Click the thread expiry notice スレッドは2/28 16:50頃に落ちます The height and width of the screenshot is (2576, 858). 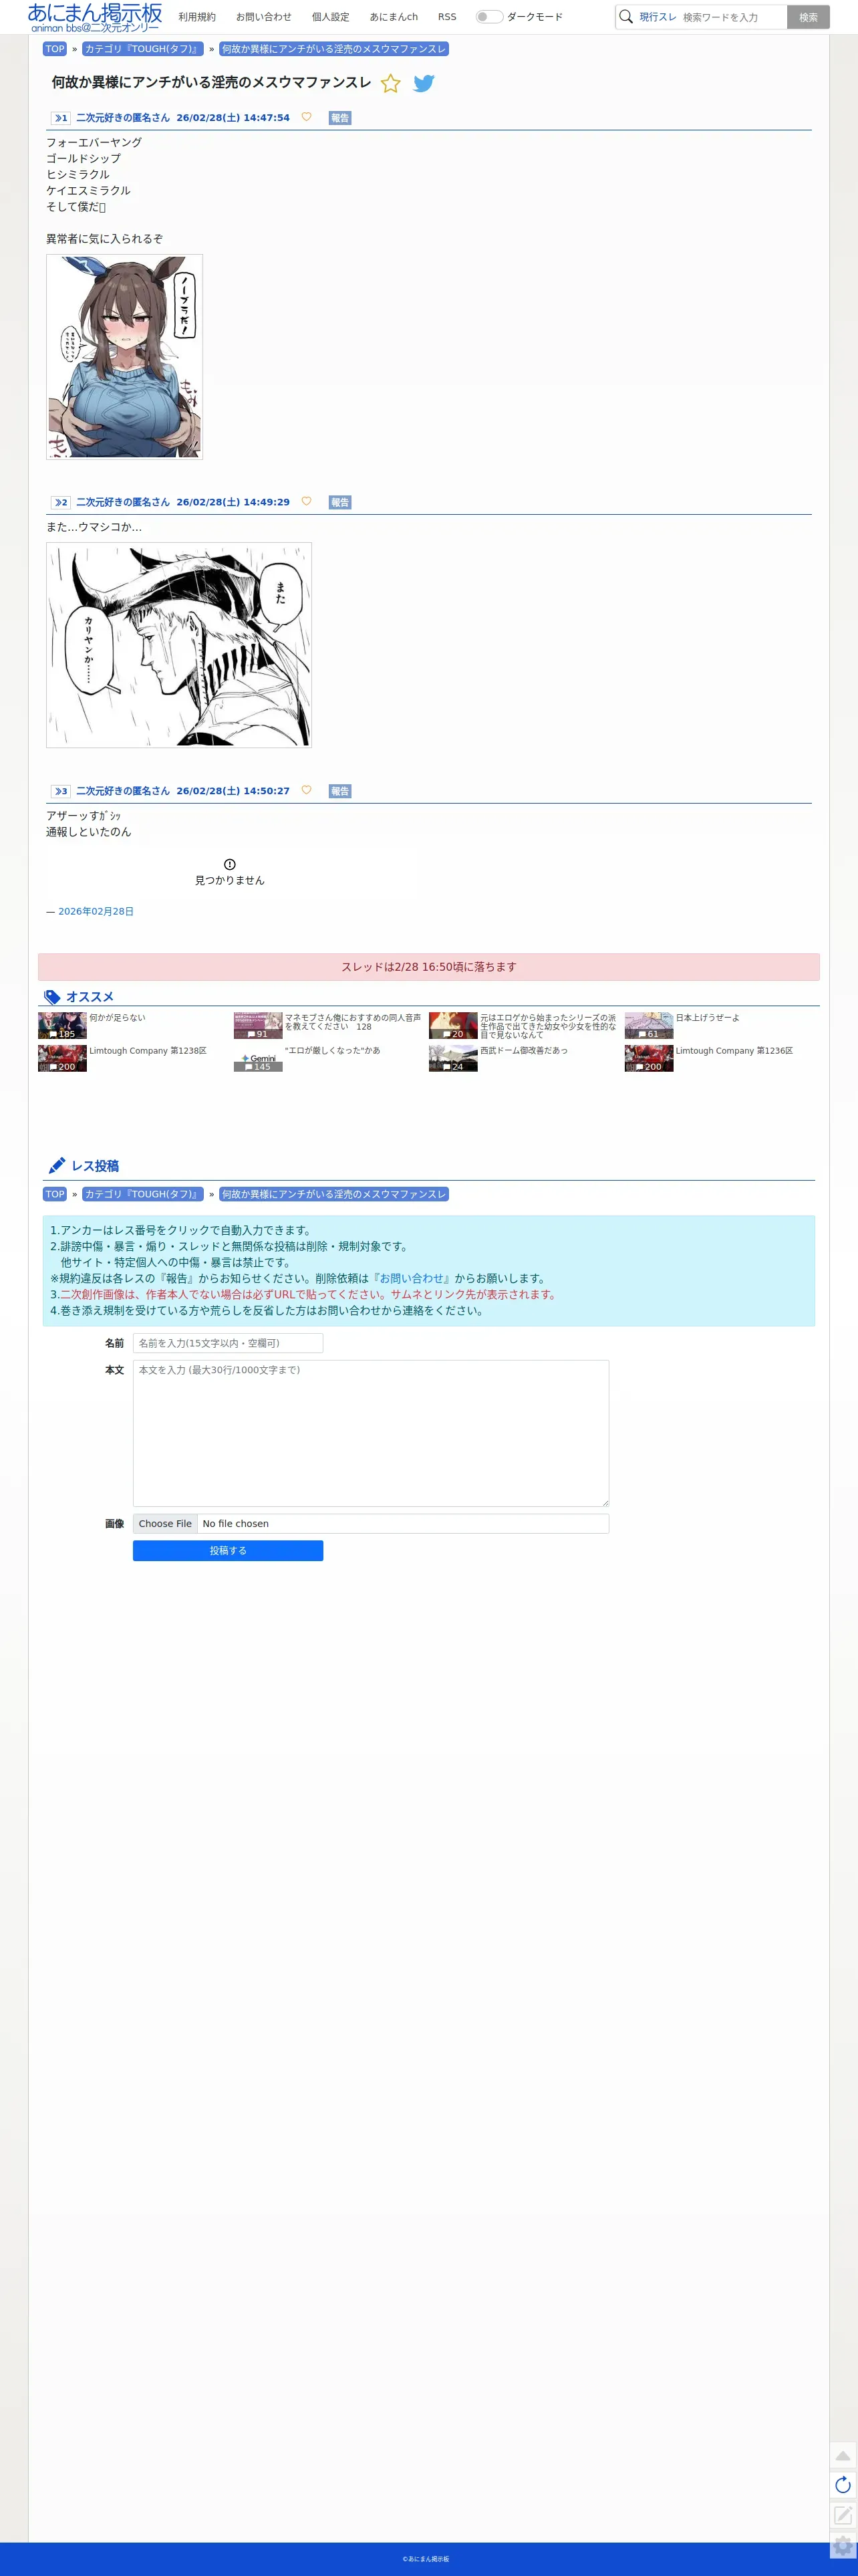point(429,966)
